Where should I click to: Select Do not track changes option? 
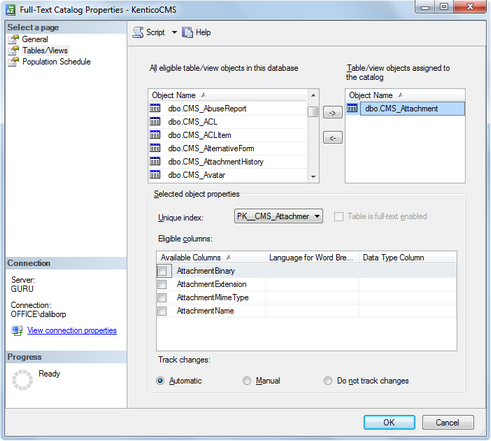pos(366,381)
